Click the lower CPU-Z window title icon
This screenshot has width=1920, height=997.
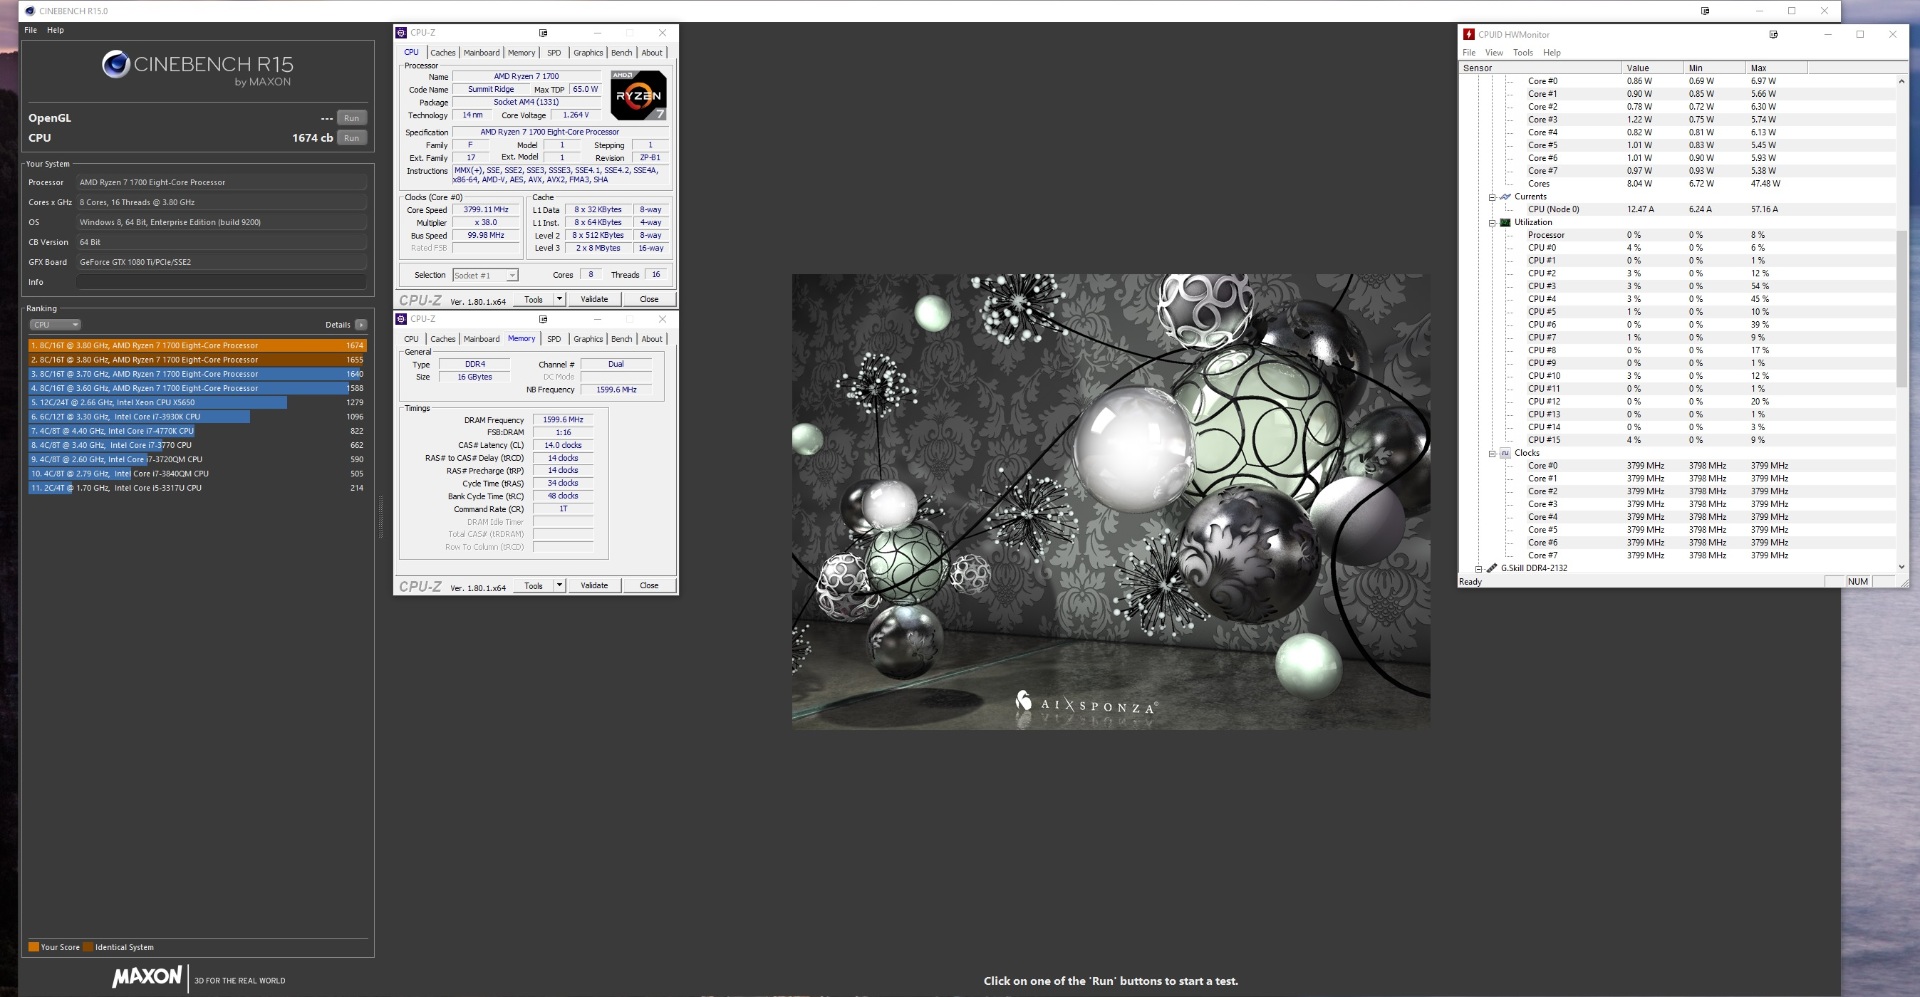(401, 319)
